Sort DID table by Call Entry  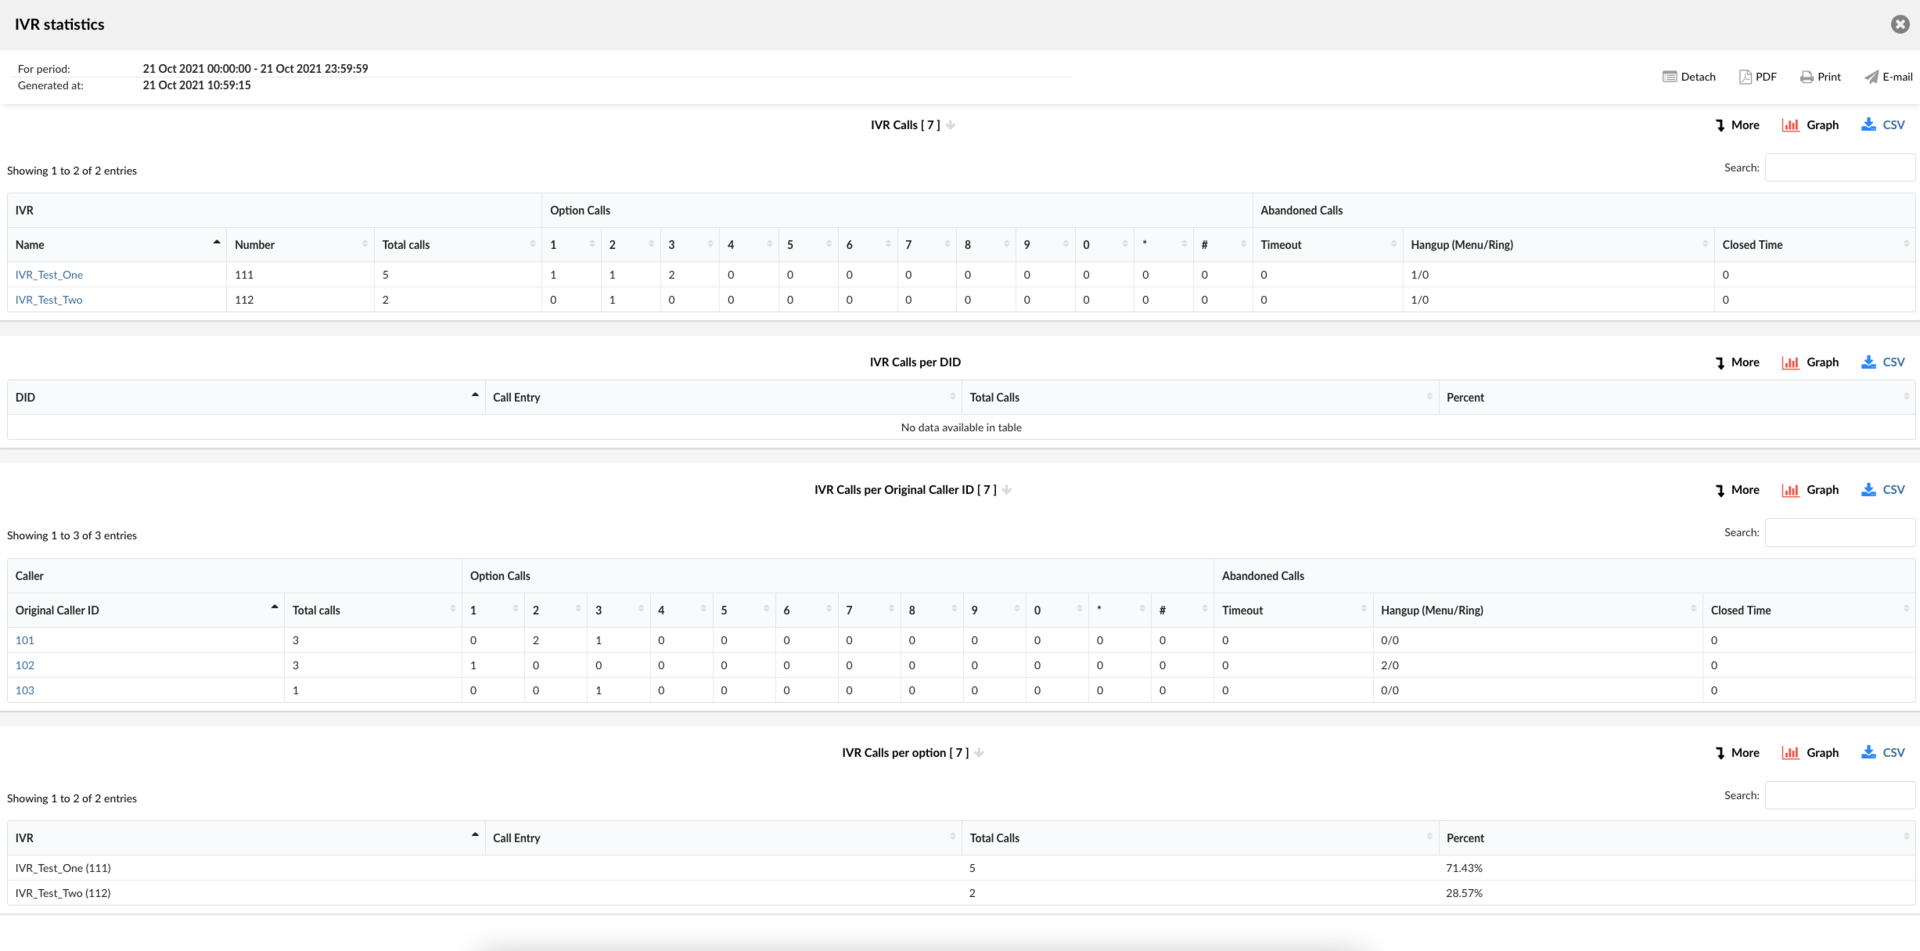tap(723, 398)
